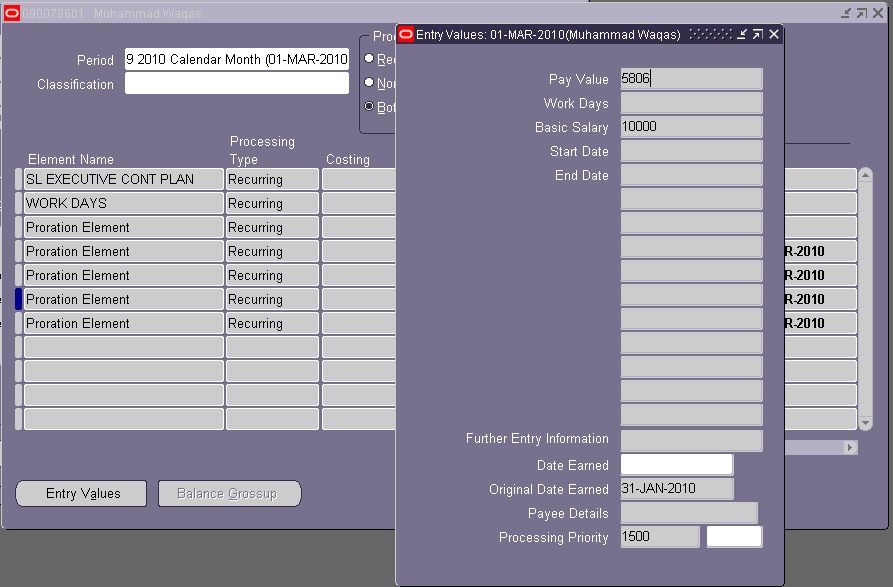Click the empty Classification field

coord(236,84)
